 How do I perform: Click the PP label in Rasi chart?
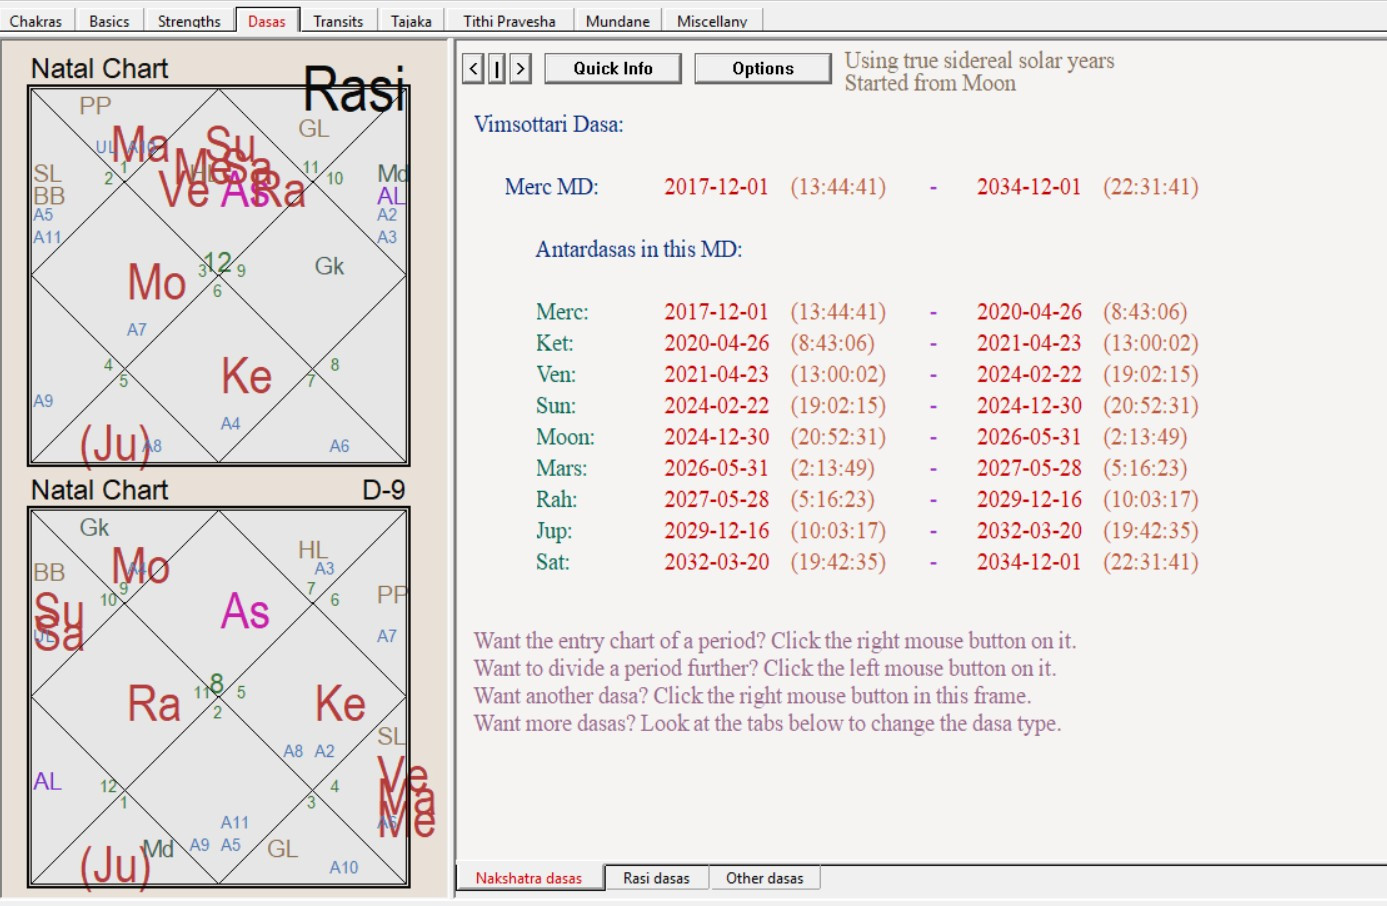pyautogui.click(x=95, y=106)
